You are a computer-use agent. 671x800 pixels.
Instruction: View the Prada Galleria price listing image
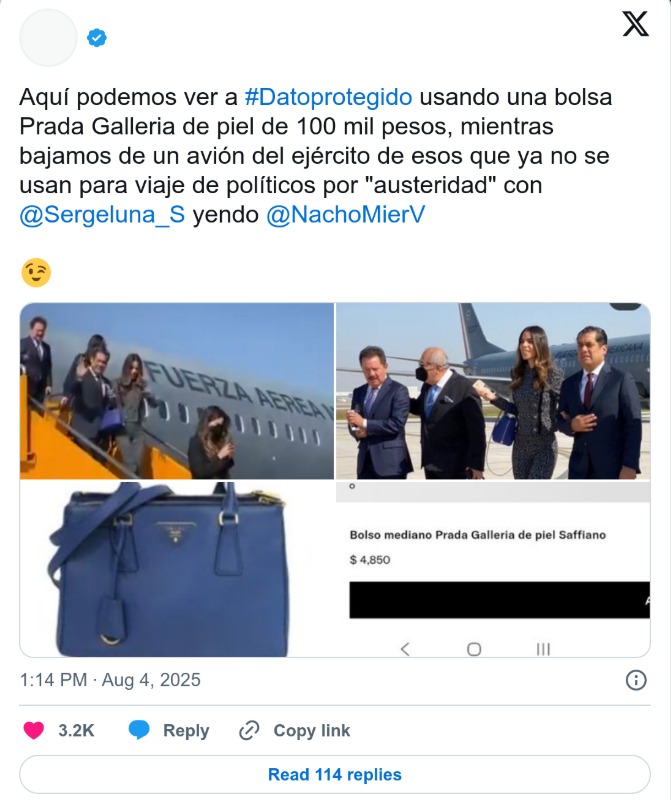493,569
